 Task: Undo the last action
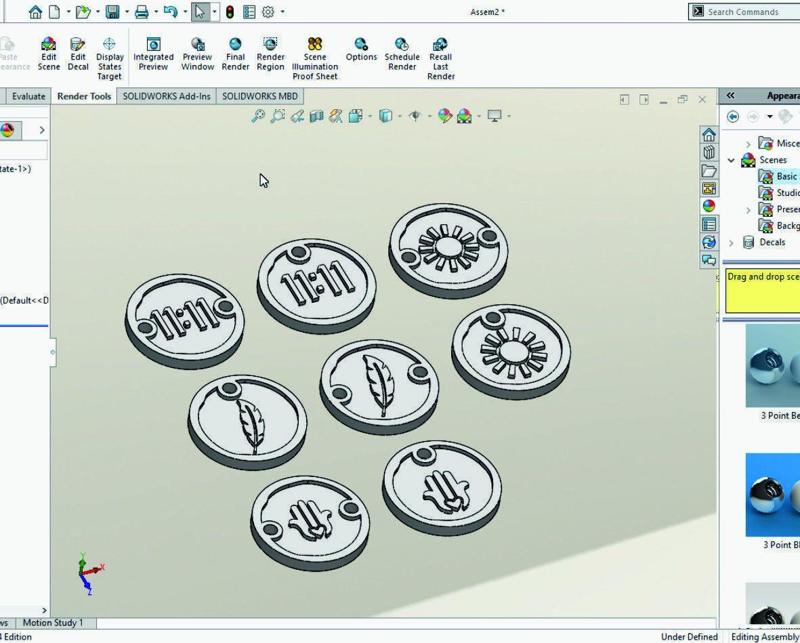[x=170, y=12]
